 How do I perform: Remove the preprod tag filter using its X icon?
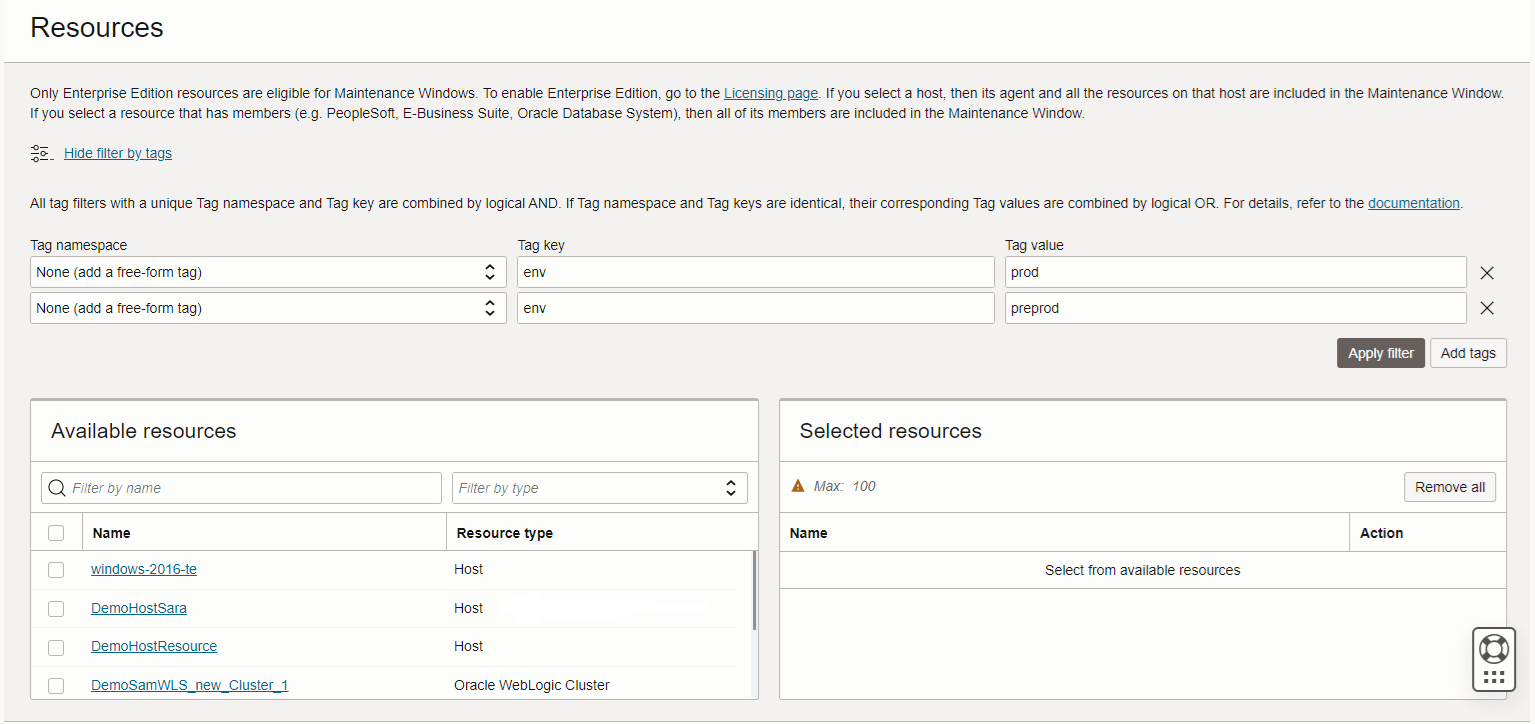(1486, 307)
